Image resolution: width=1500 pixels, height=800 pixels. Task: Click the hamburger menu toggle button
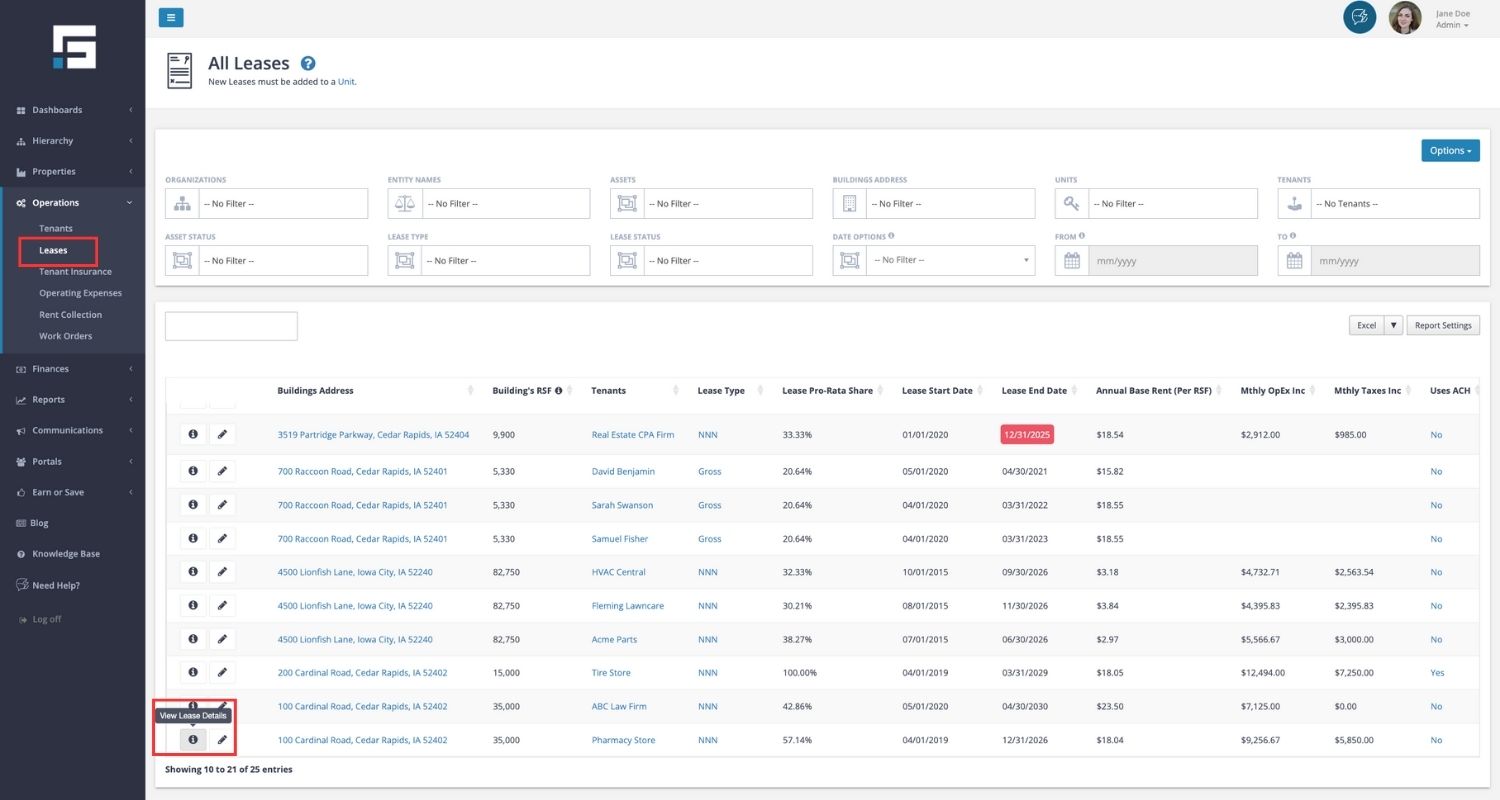point(171,17)
